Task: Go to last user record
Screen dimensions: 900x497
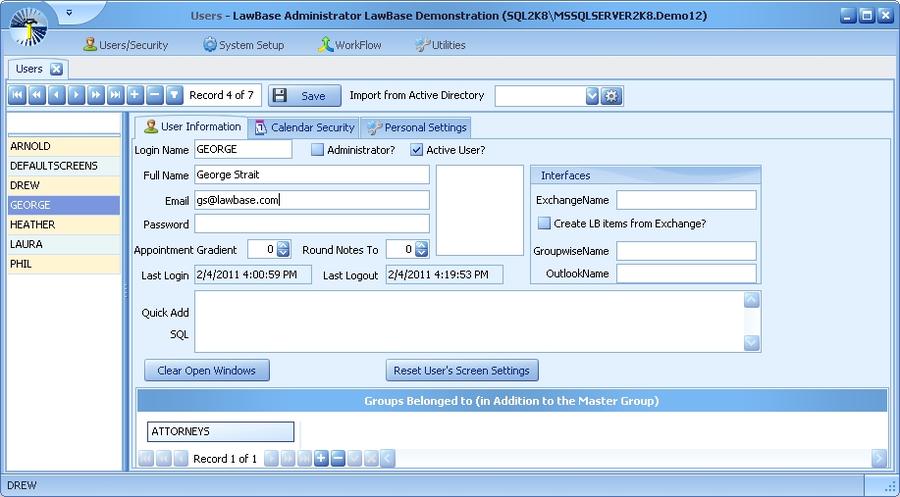Action: [115, 95]
